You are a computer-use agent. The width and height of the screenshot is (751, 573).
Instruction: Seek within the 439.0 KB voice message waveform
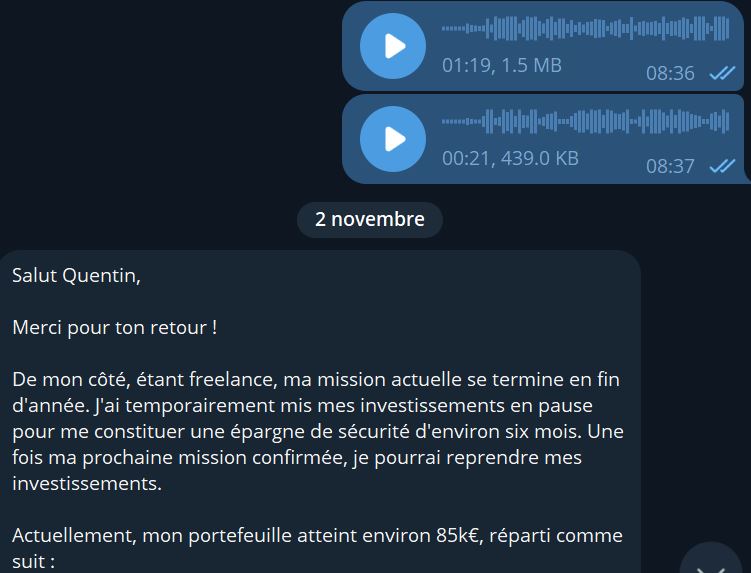tap(585, 121)
